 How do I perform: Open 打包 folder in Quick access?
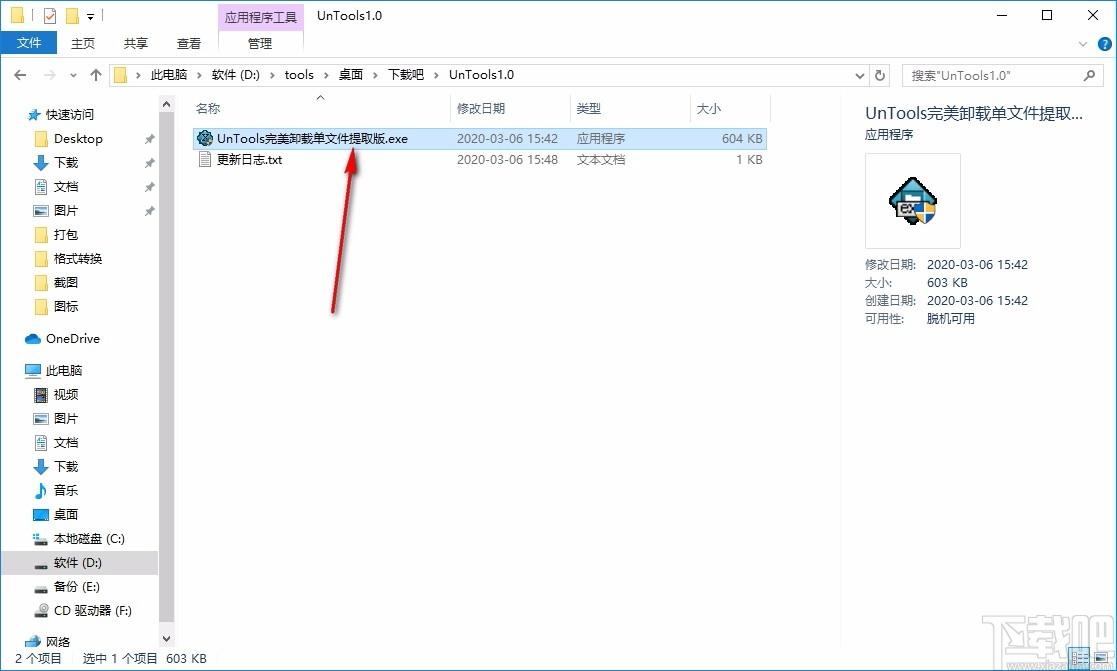pos(66,234)
